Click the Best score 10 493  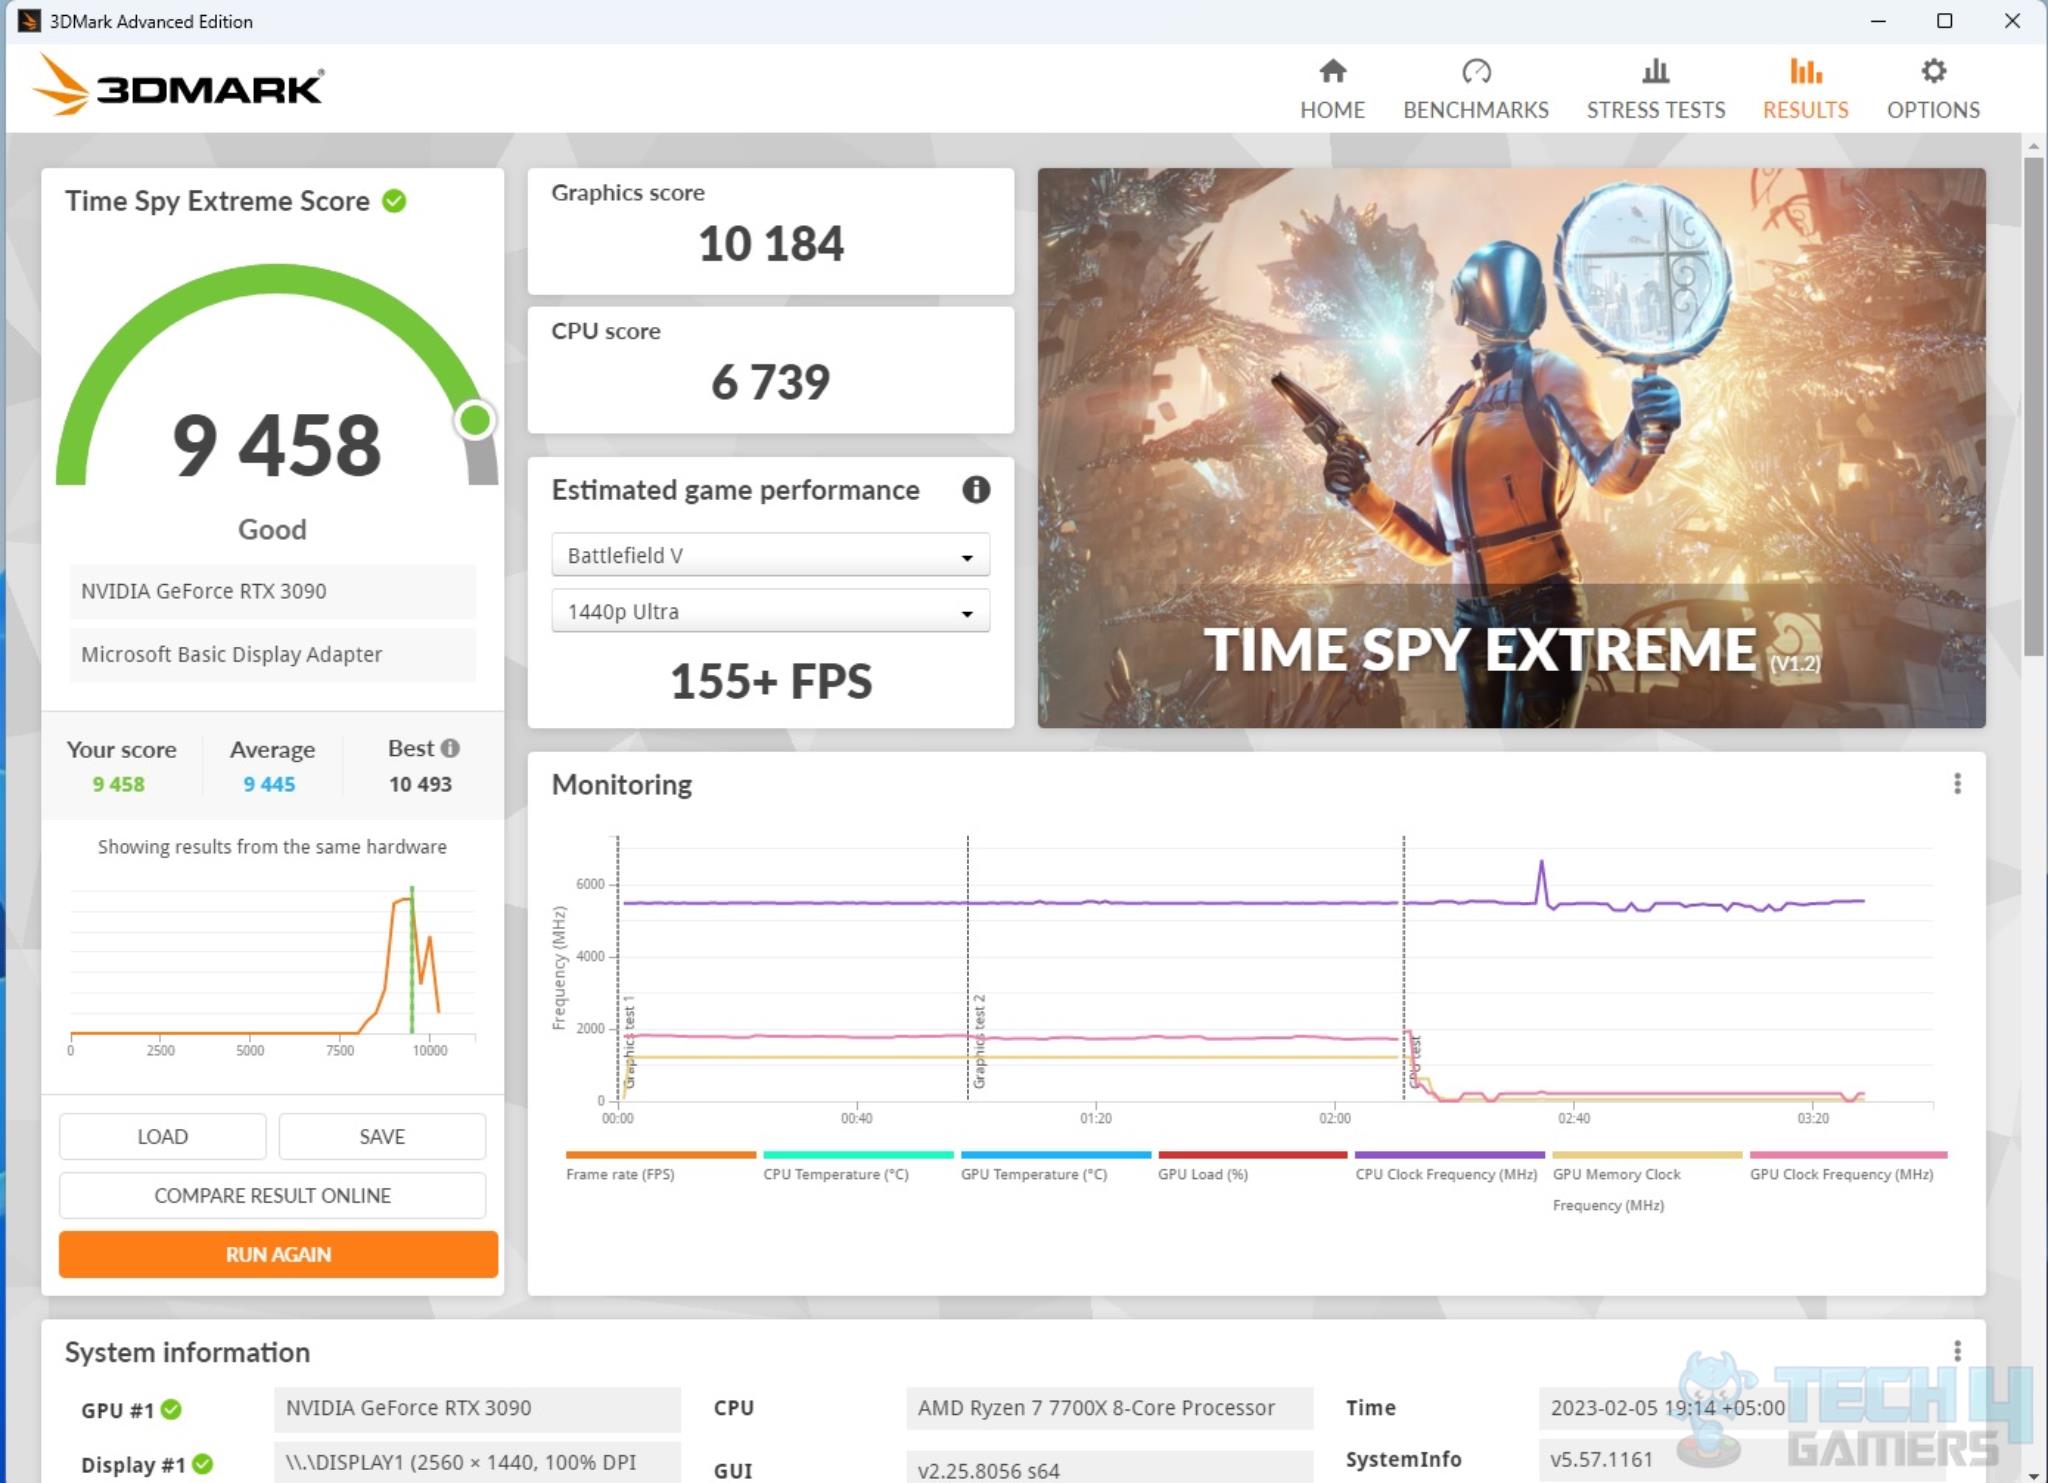420,784
